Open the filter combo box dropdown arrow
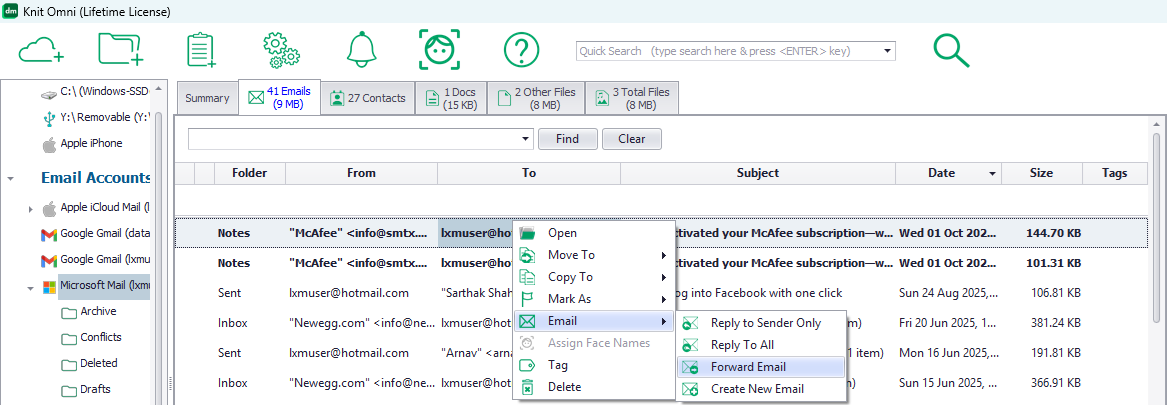This screenshot has height=405, width=1167. pos(526,139)
